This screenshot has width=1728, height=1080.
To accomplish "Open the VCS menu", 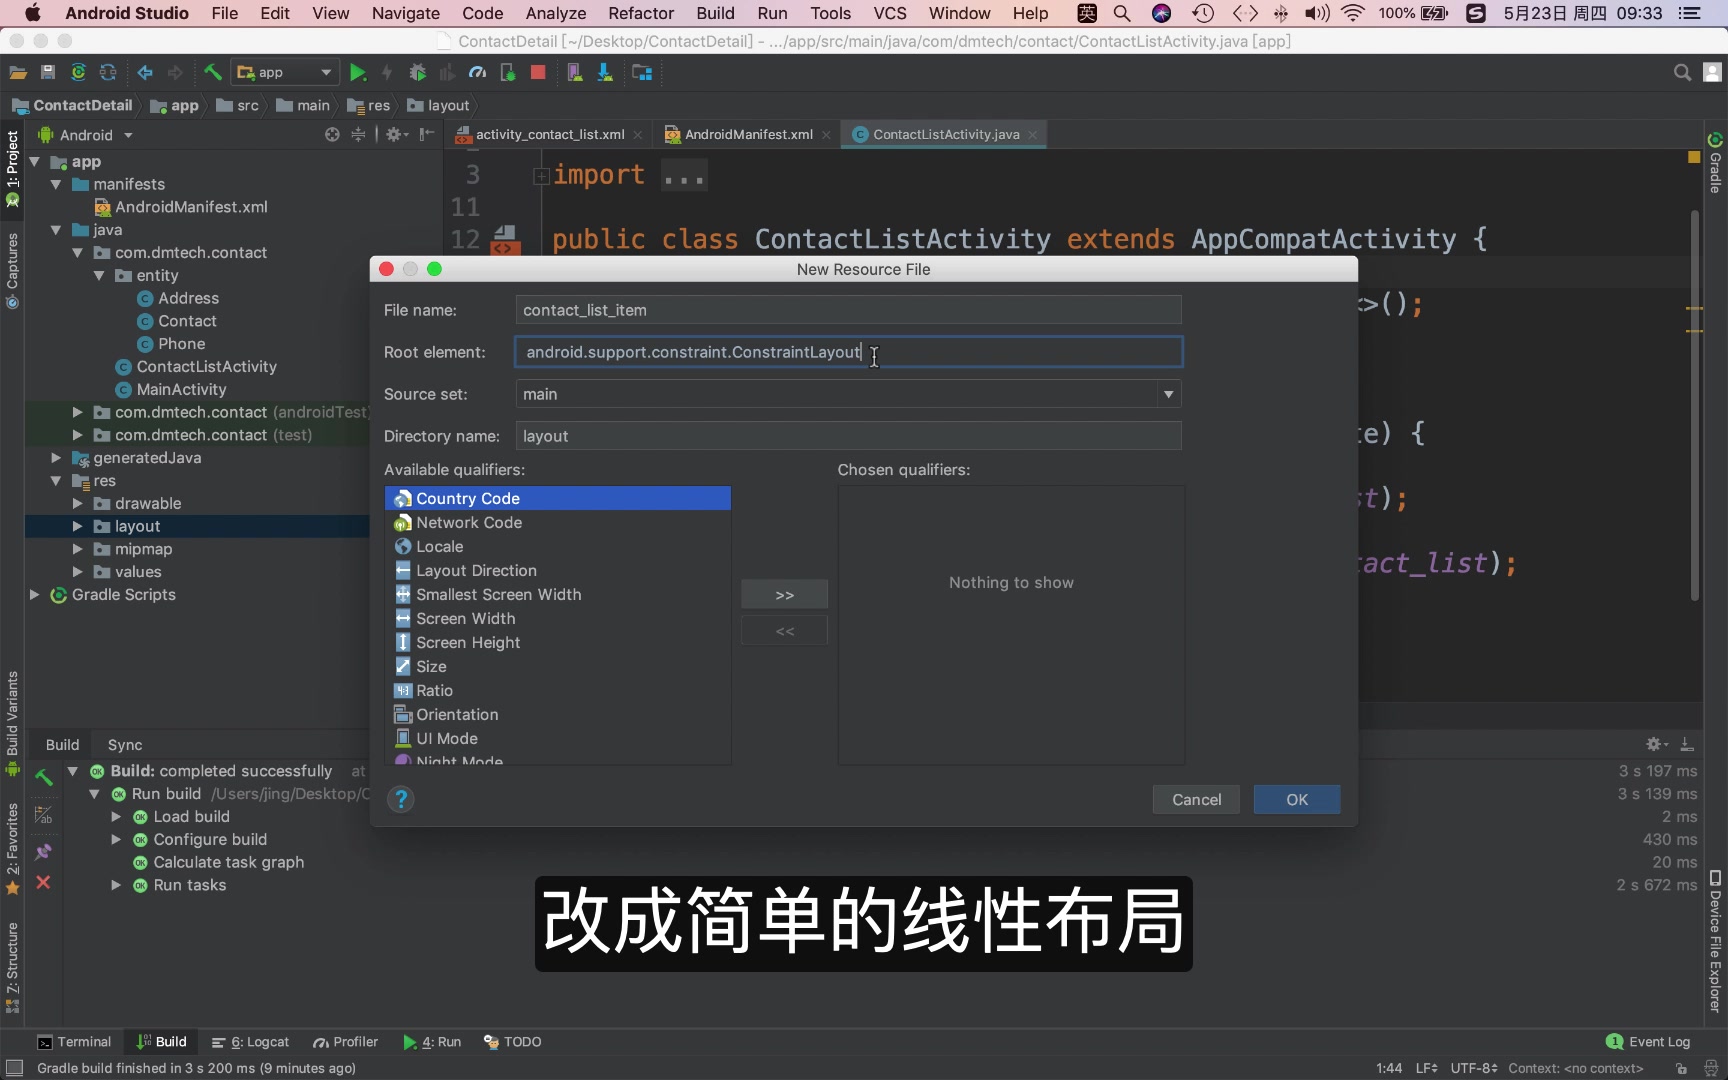I will pyautogui.click(x=890, y=13).
